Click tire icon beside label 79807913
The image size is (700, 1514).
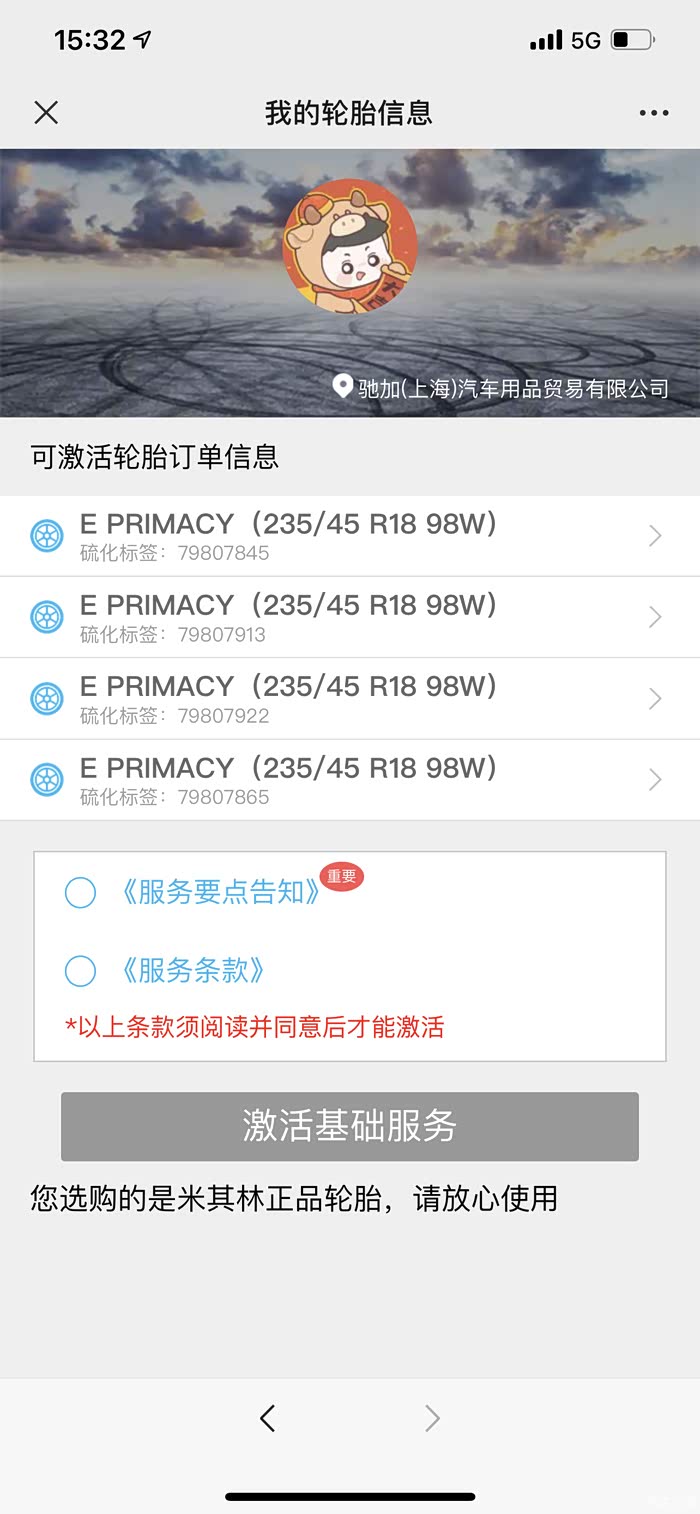[47, 617]
